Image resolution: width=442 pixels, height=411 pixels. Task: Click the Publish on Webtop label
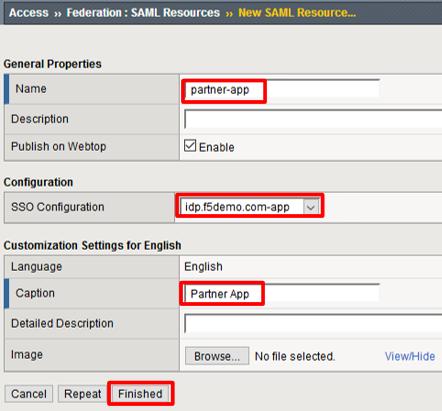58,146
